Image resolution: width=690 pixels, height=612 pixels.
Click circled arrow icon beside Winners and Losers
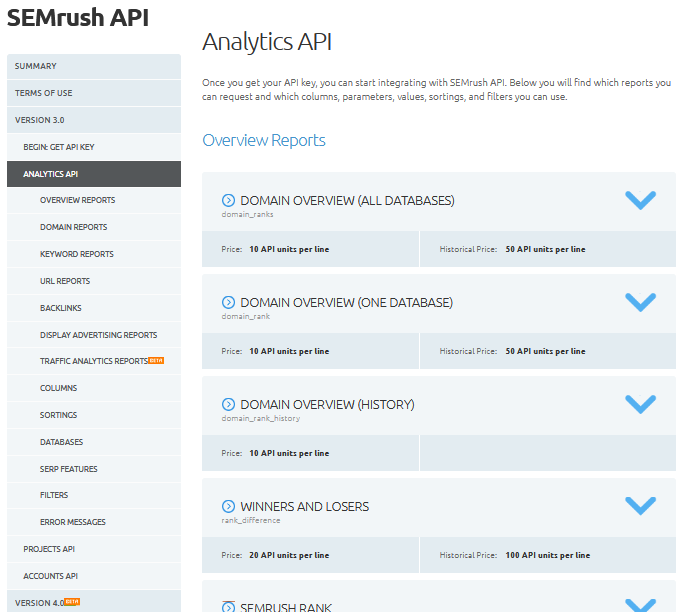coord(228,507)
